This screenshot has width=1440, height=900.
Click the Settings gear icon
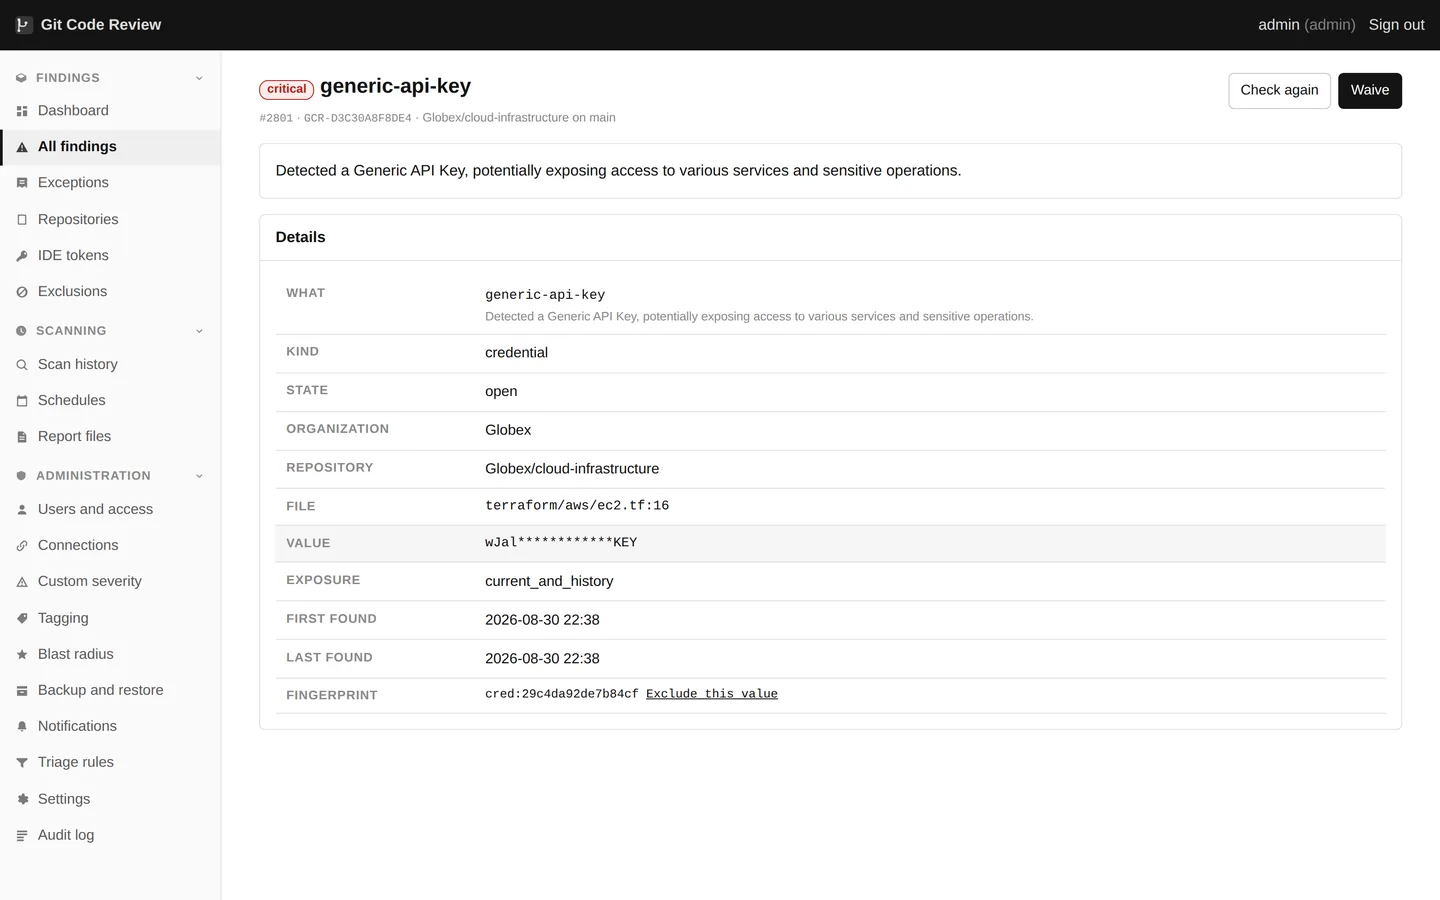(x=22, y=799)
